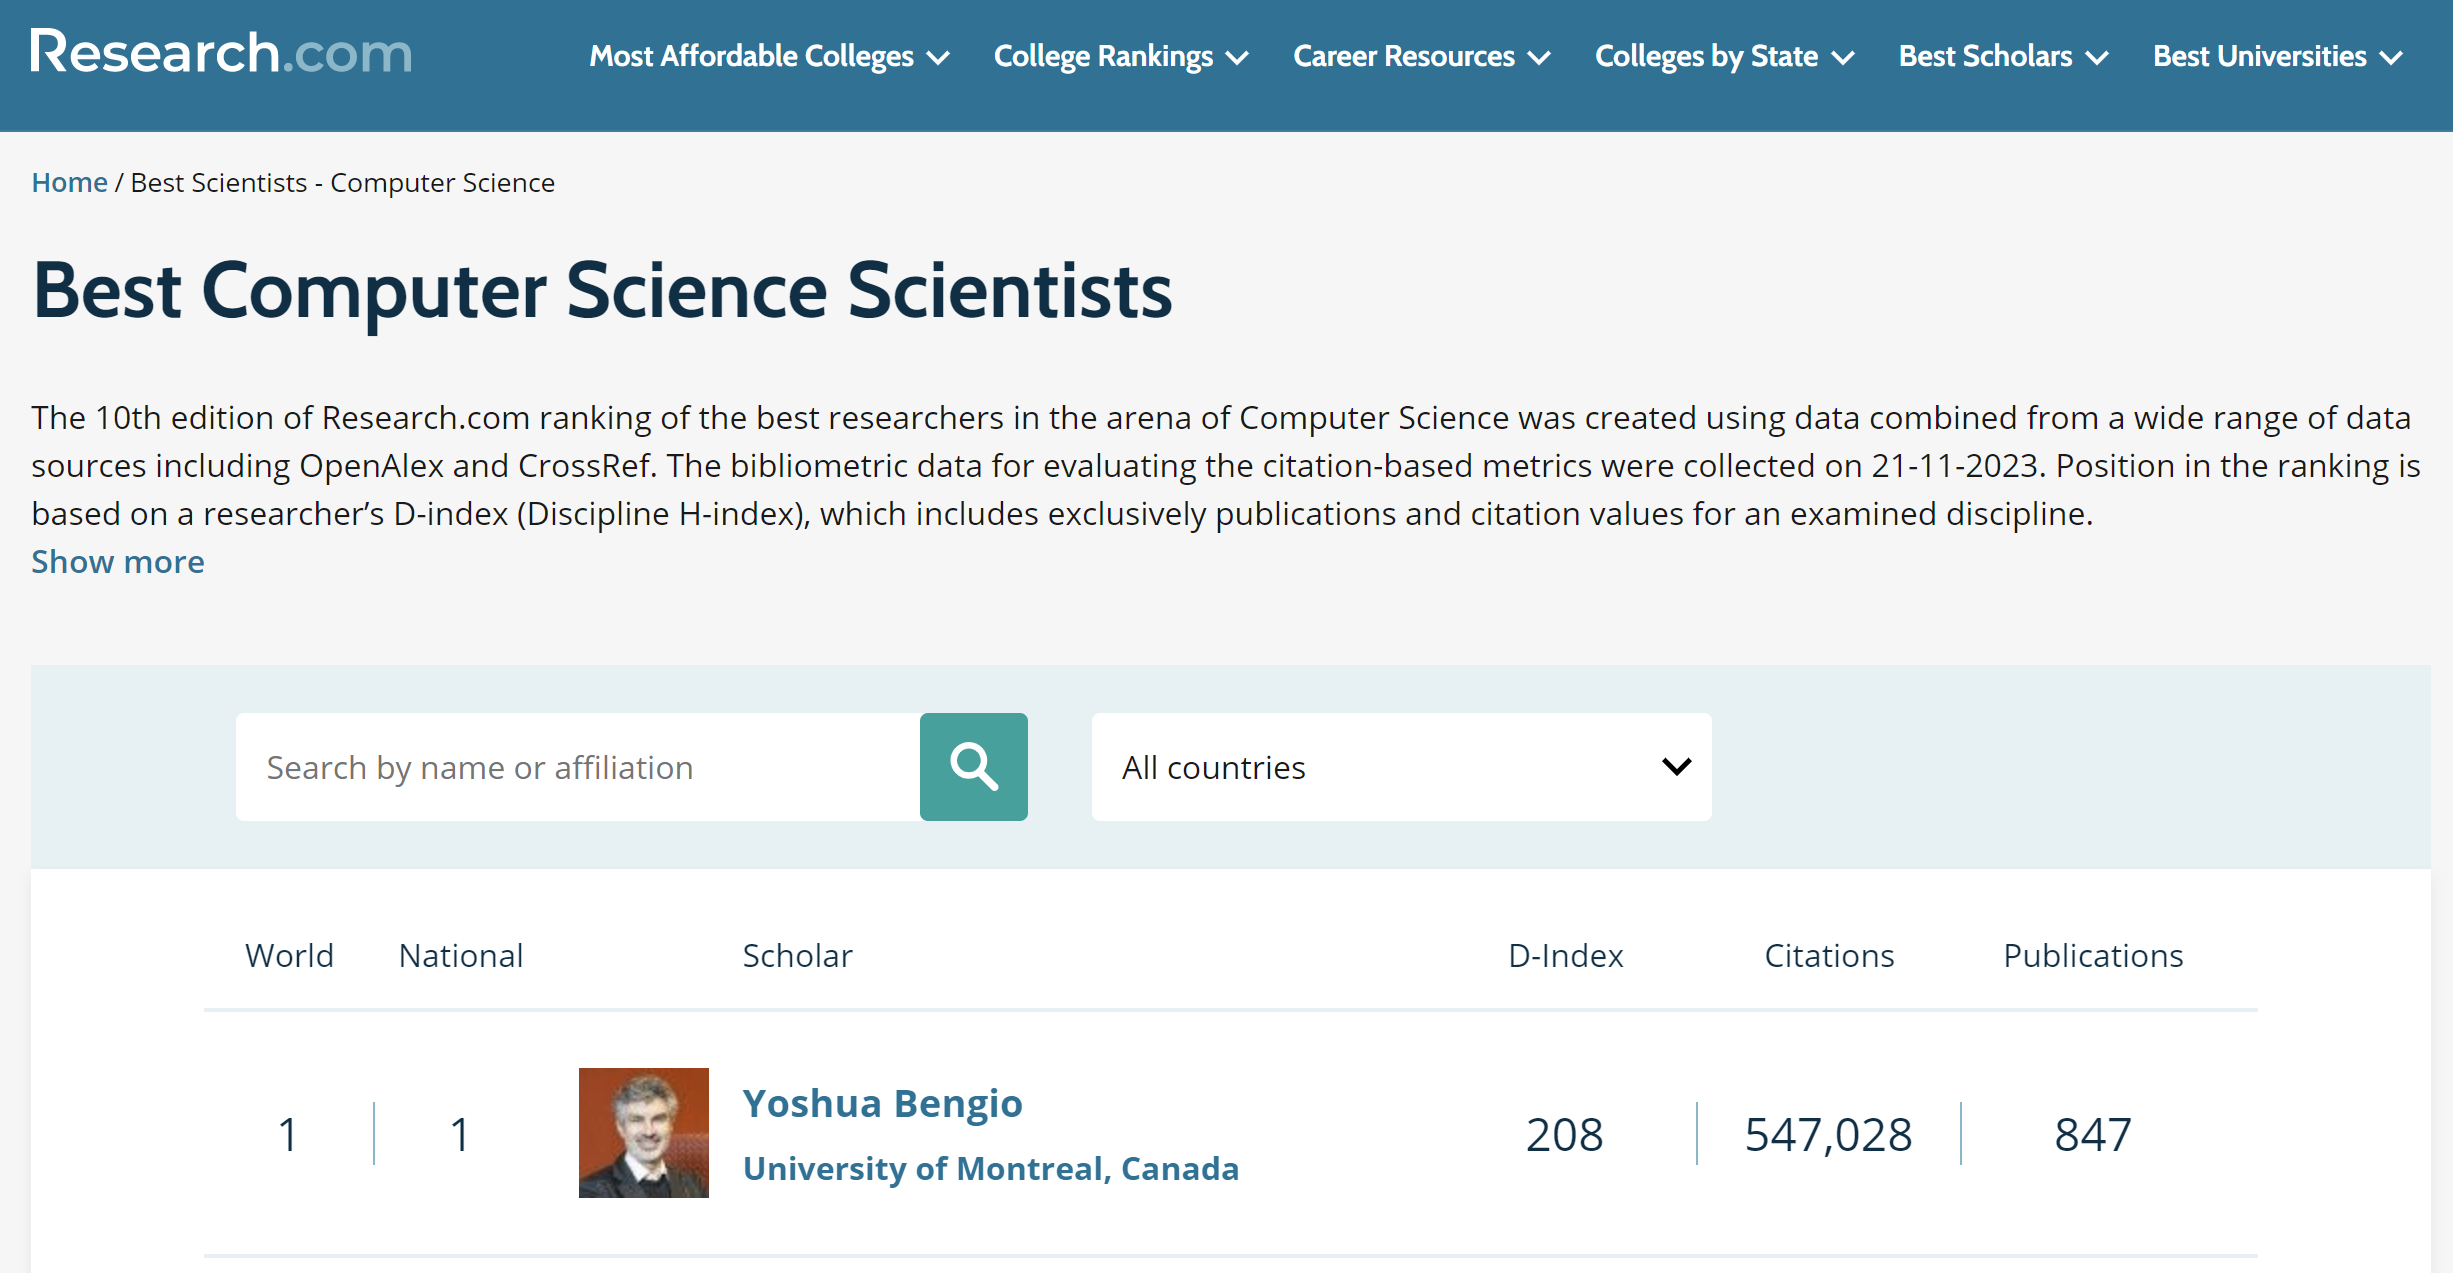Open Yoshua Bengio's profile link
The height and width of the screenshot is (1273, 2453).
coord(882,1103)
